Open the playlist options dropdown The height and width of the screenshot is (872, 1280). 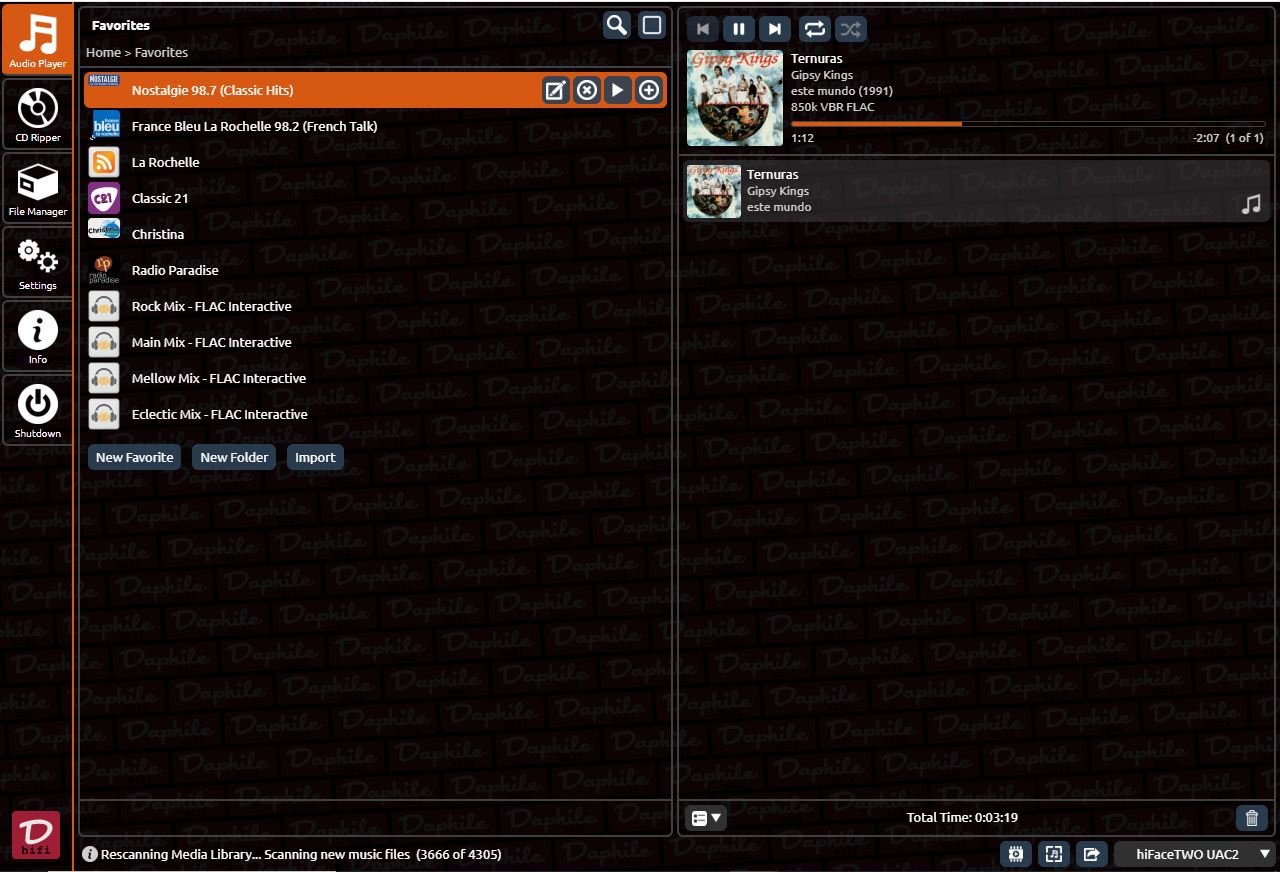(x=706, y=818)
